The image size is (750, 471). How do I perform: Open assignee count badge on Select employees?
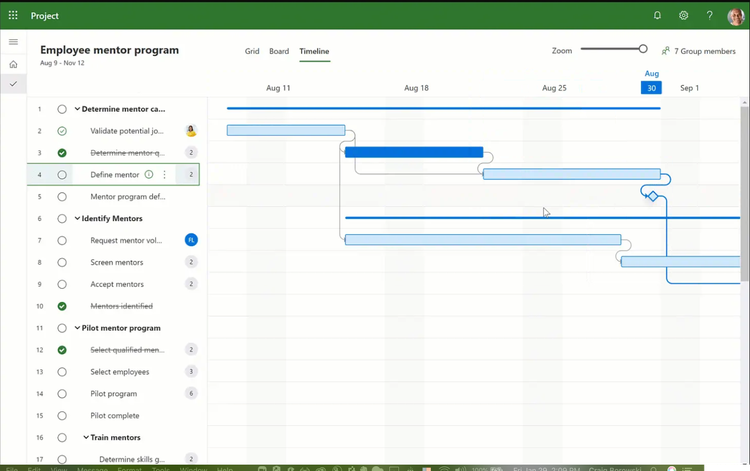(x=191, y=372)
